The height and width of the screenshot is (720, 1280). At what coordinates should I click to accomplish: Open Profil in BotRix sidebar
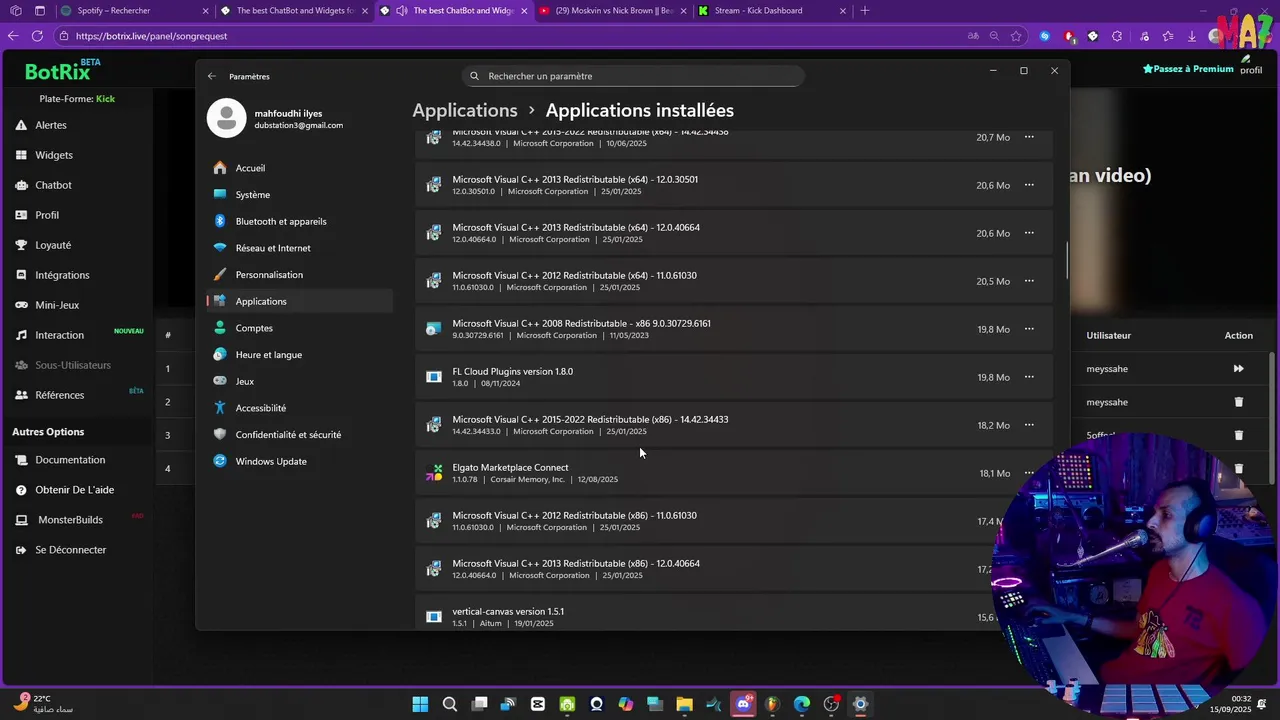coord(47,215)
